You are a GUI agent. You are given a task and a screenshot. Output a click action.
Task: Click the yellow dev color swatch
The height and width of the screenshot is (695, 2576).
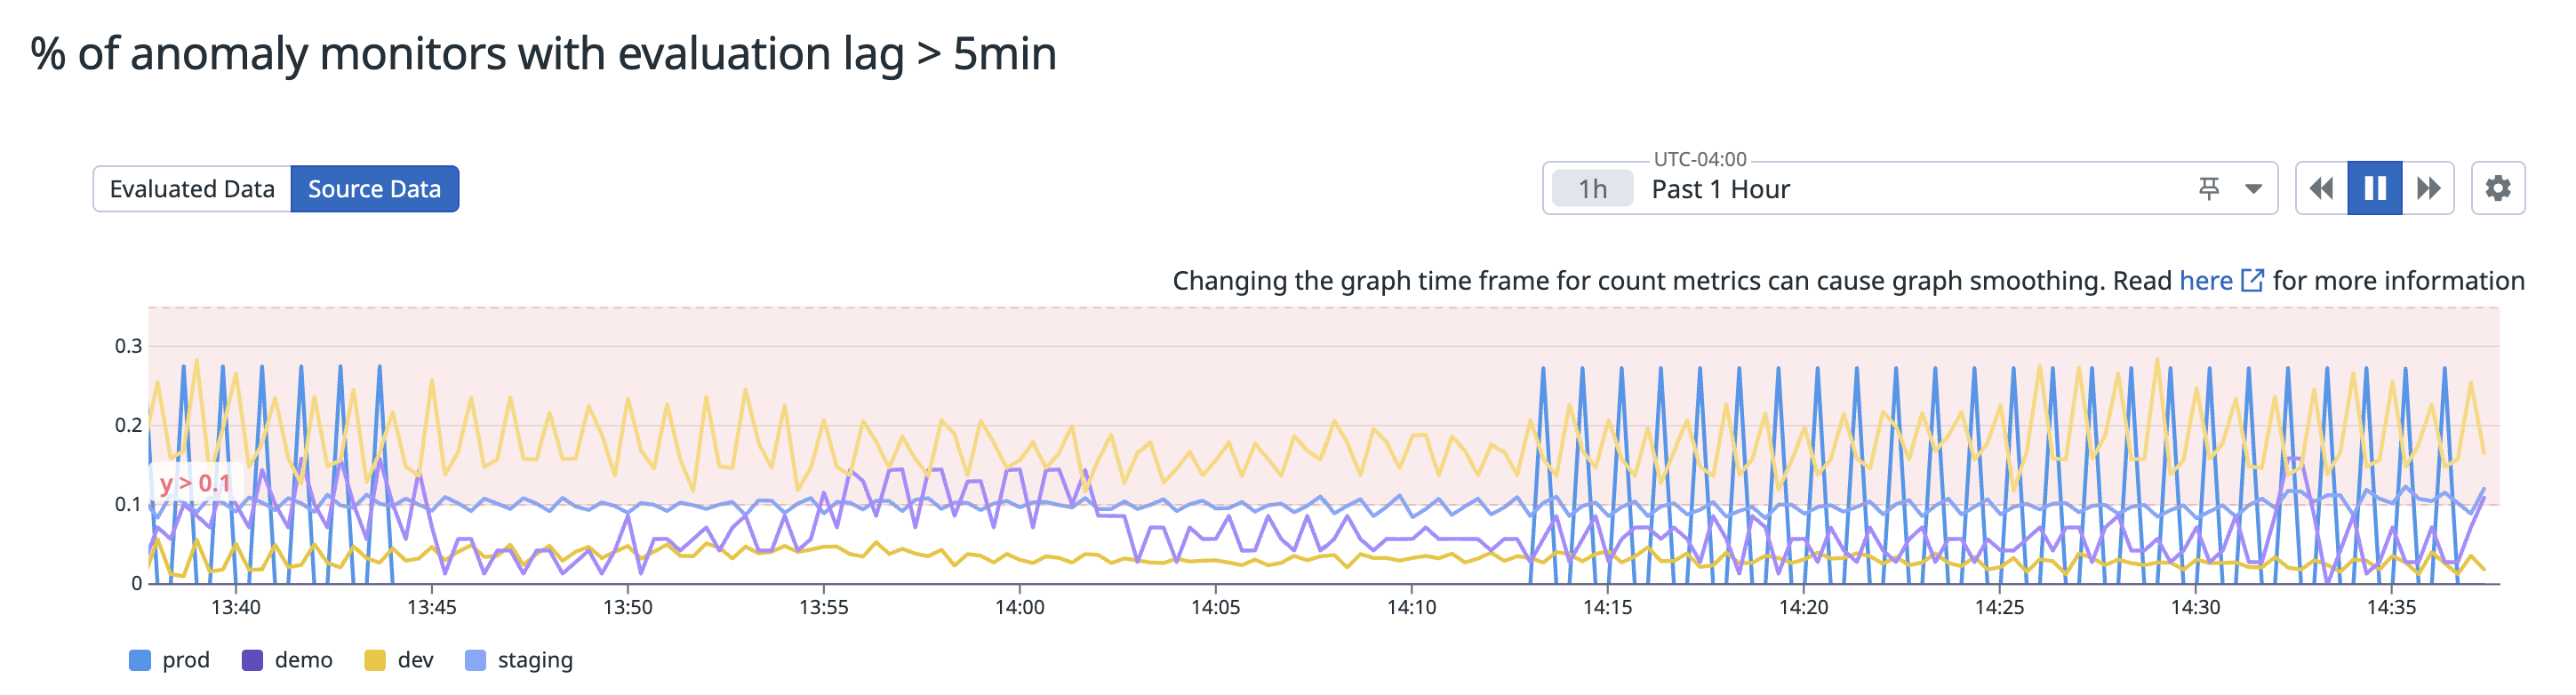(x=375, y=660)
